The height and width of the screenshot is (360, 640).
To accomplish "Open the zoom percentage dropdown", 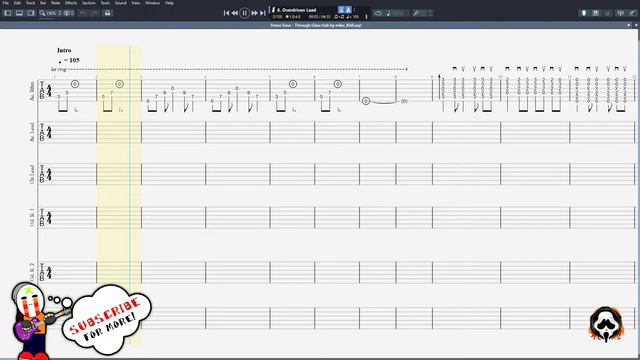I will tap(53, 13).
